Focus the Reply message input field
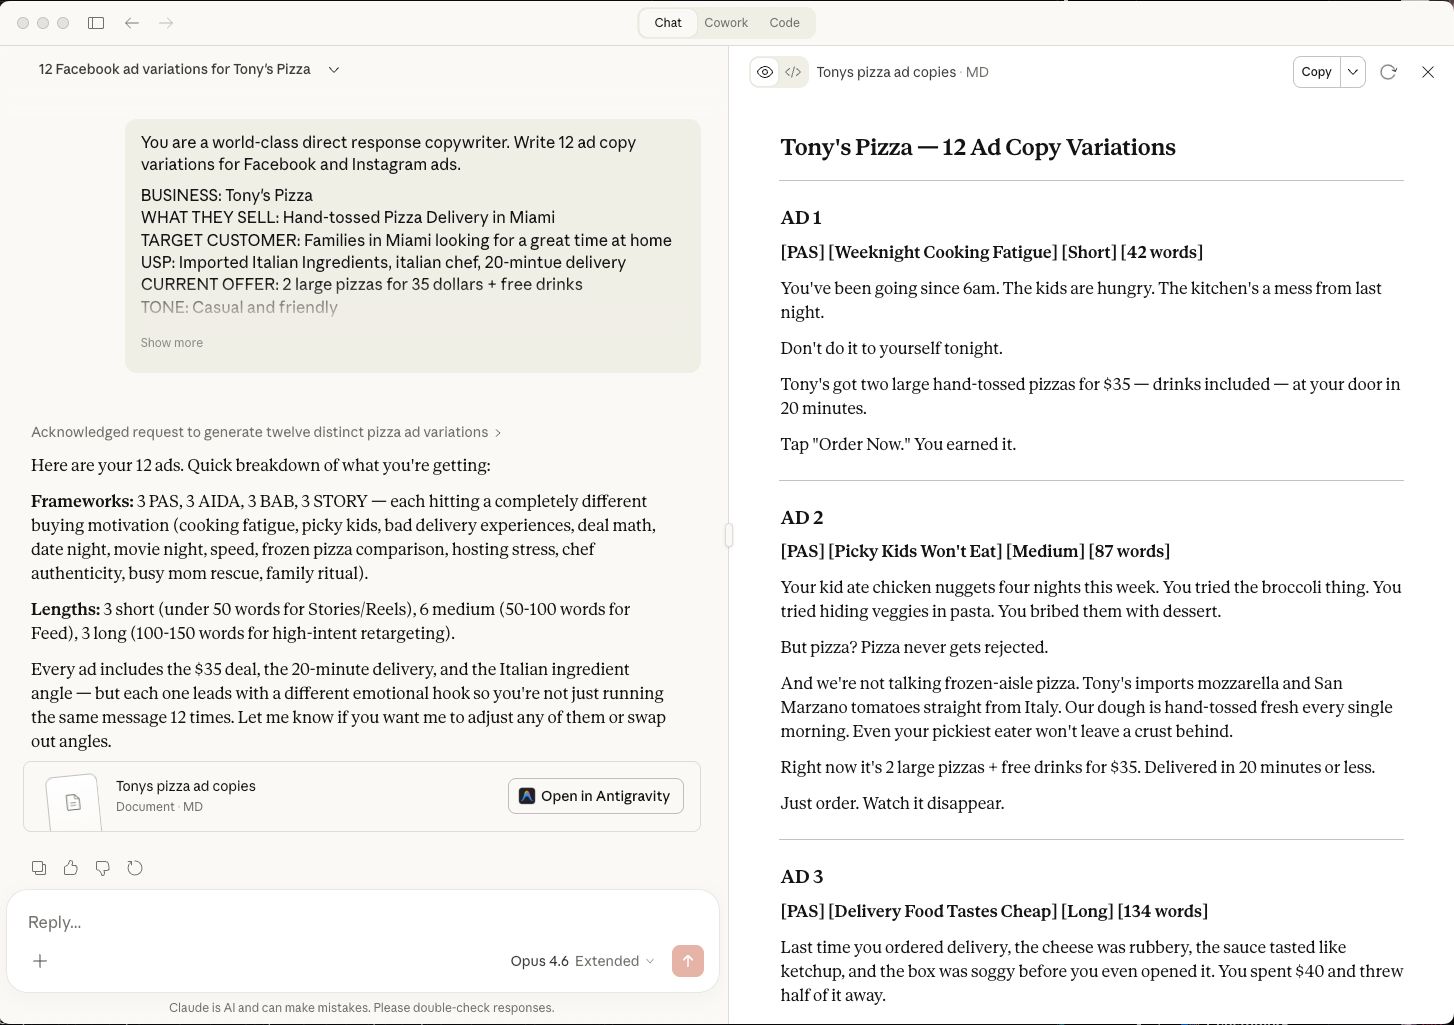This screenshot has width=1454, height=1025. click(x=362, y=922)
